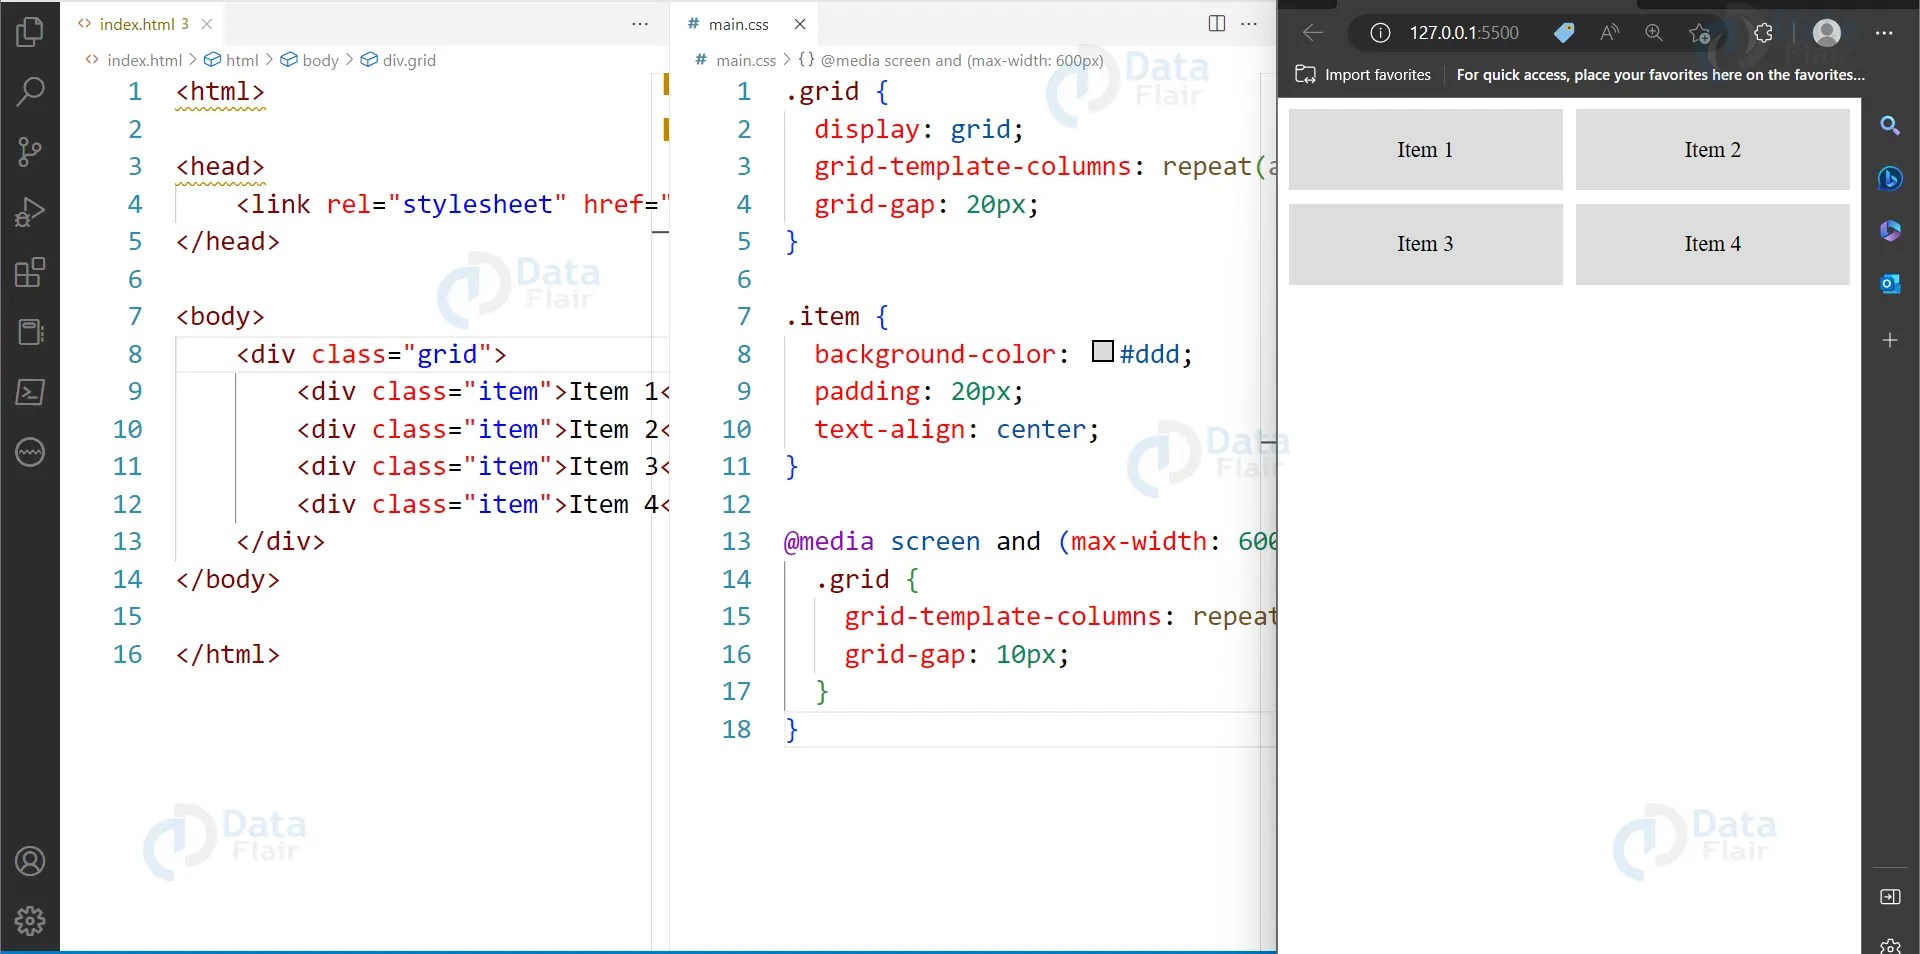Screen dimensions: 1920x954
Task: Open the browser Settings and more menu
Action: point(1885,33)
